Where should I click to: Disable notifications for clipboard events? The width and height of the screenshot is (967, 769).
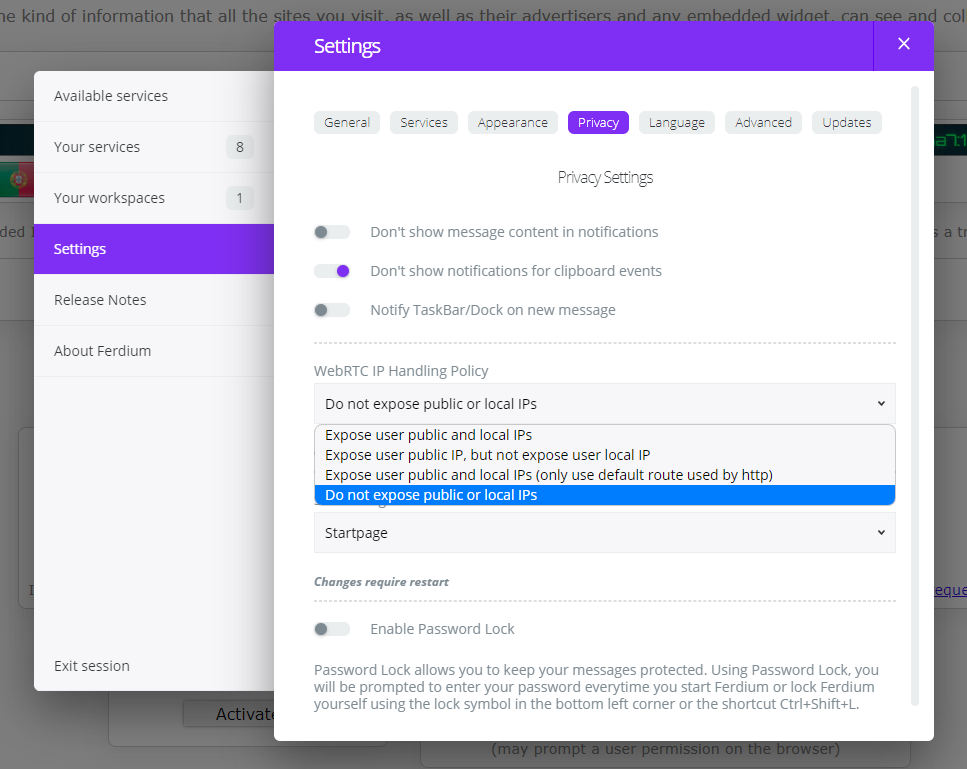331,270
